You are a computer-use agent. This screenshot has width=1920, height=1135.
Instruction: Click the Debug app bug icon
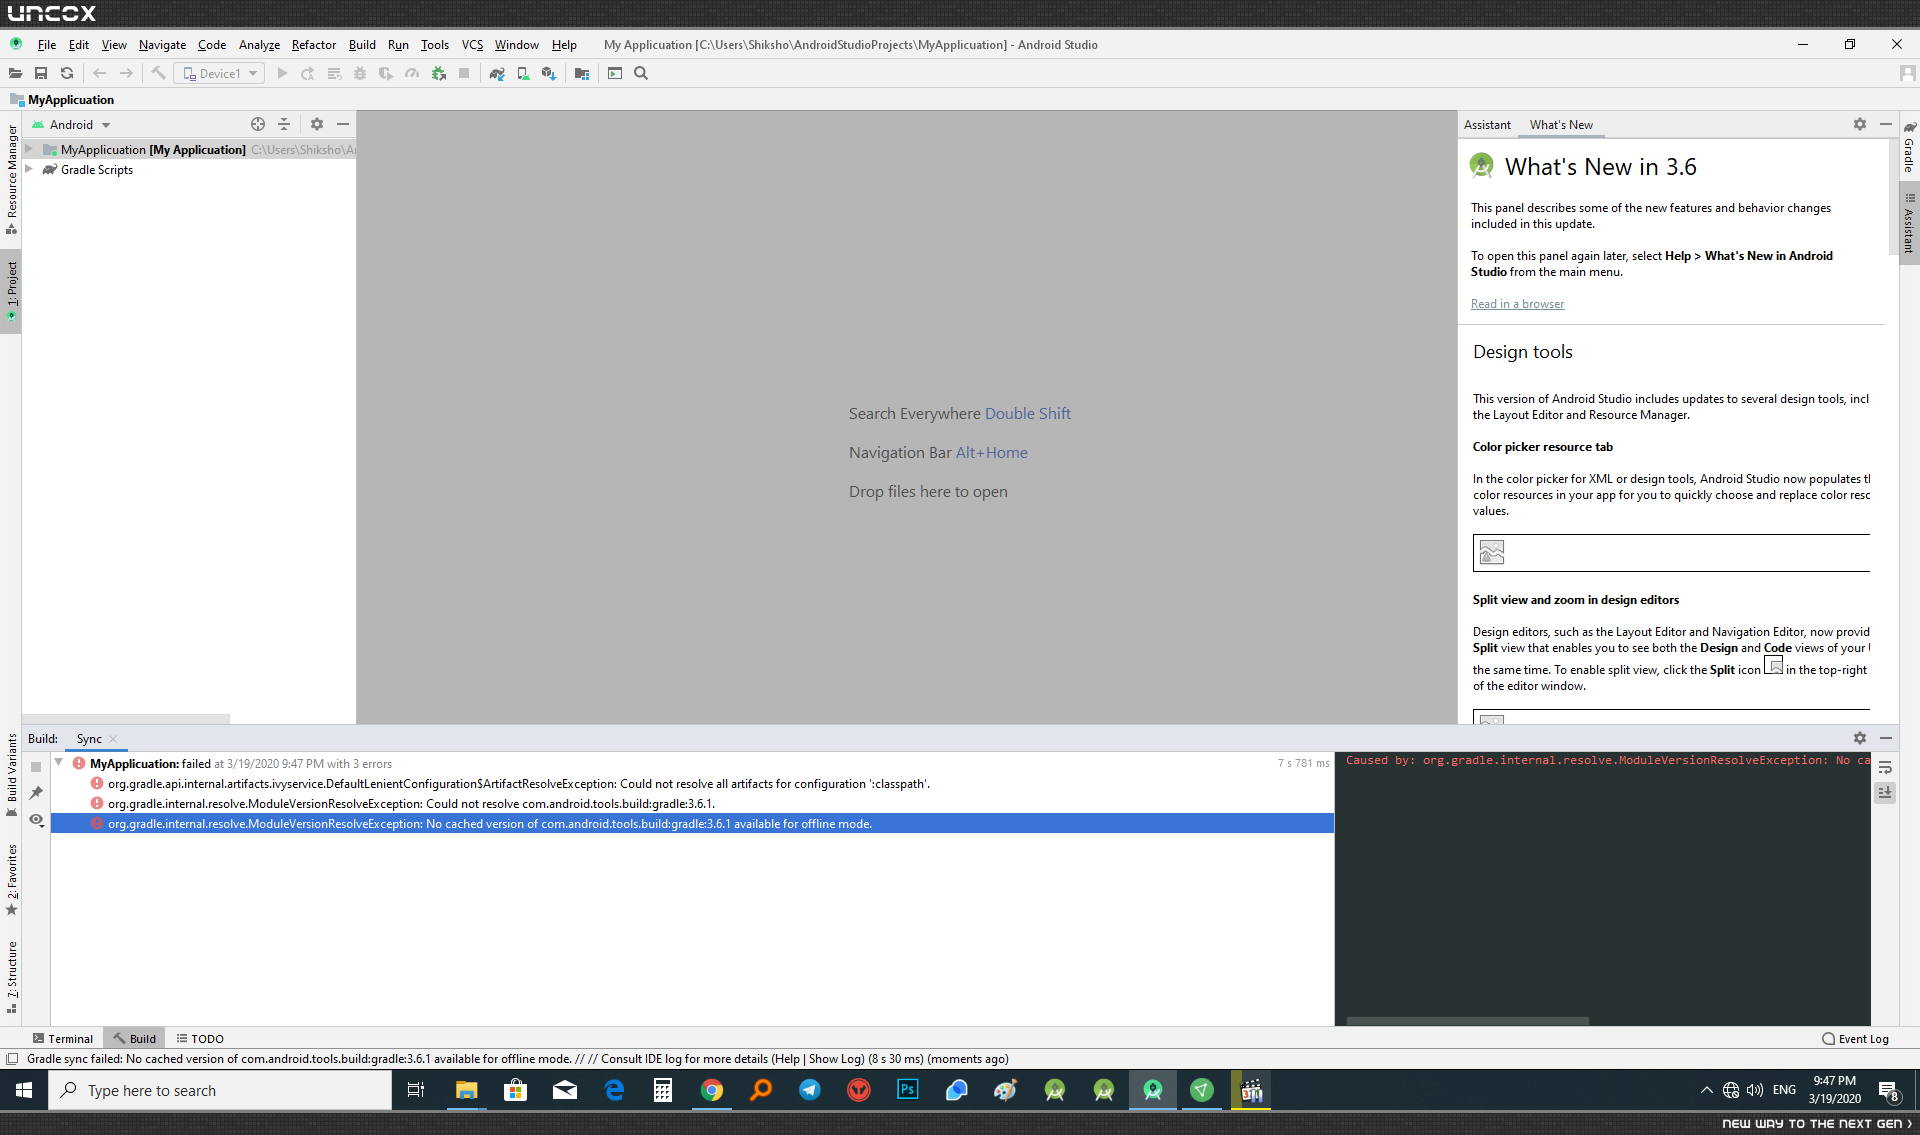360,73
